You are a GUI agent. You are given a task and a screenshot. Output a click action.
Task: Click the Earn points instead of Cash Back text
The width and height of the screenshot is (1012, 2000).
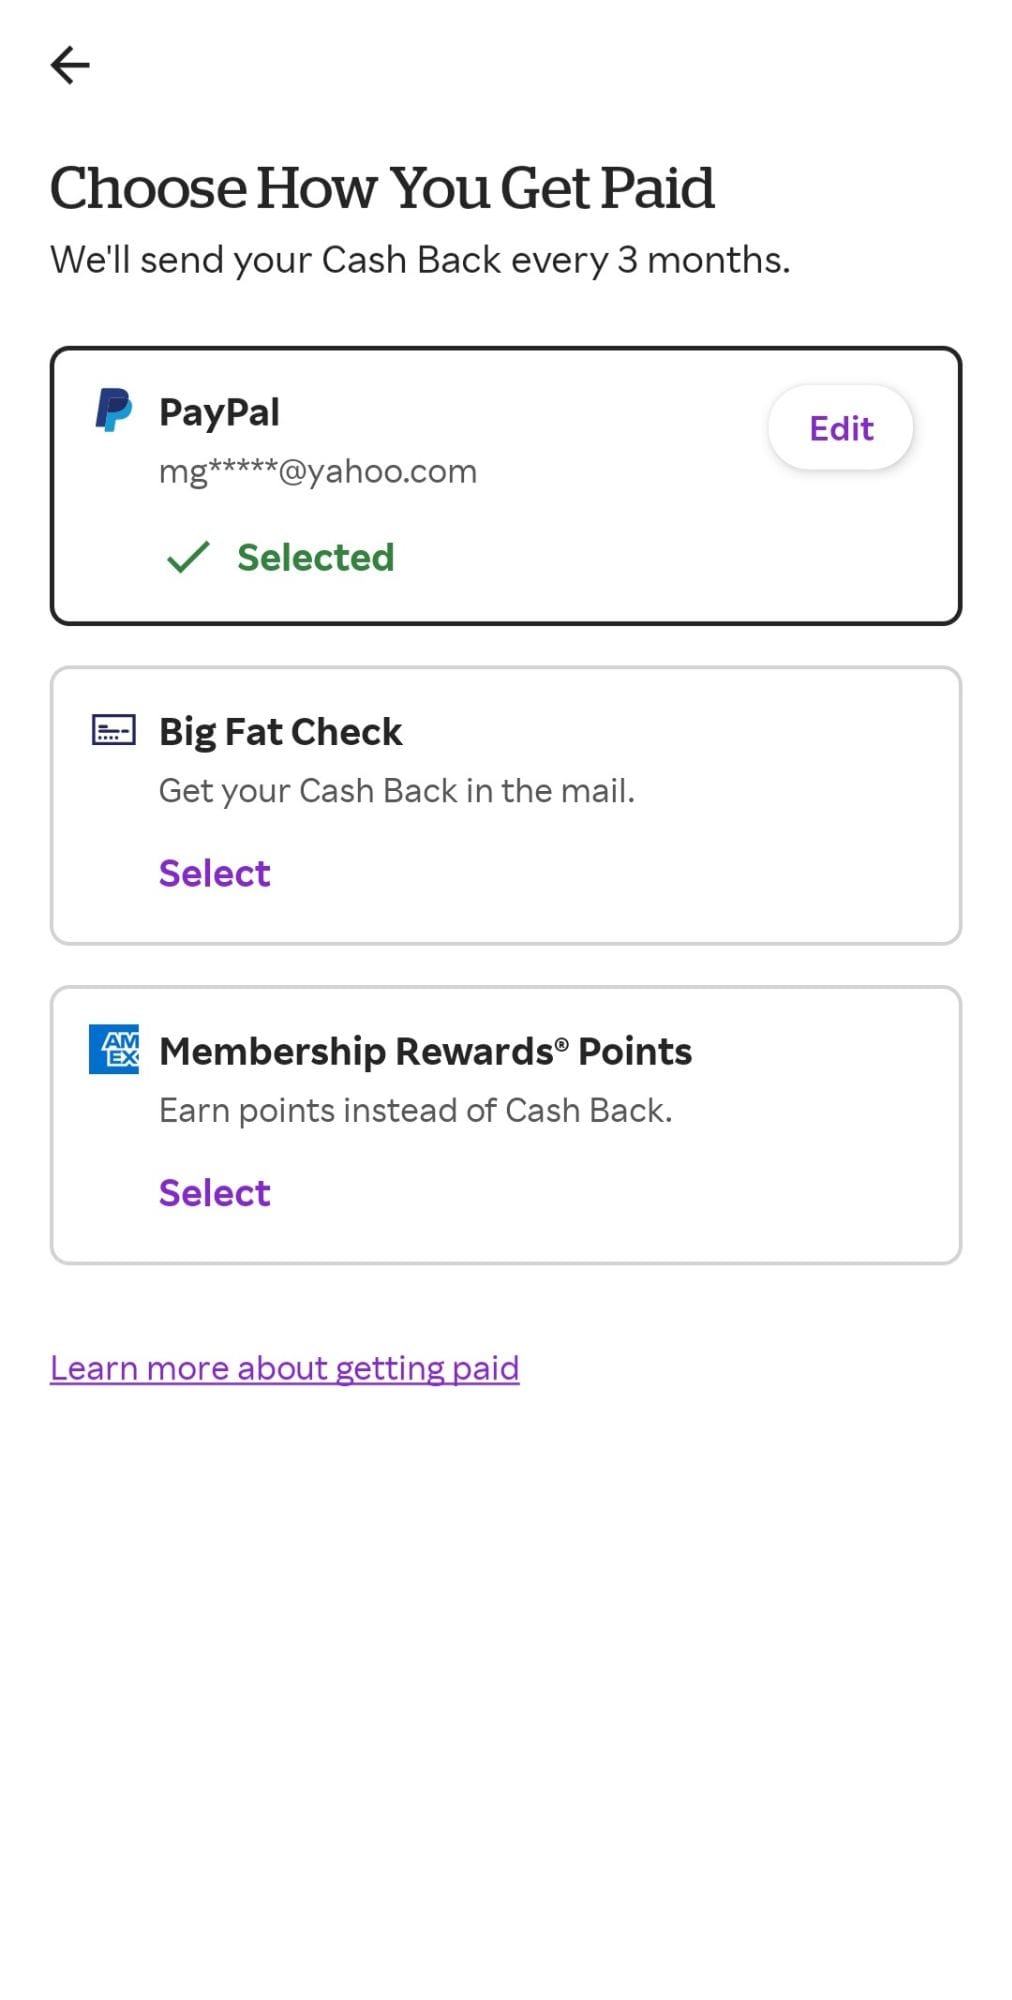(x=415, y=1110)
